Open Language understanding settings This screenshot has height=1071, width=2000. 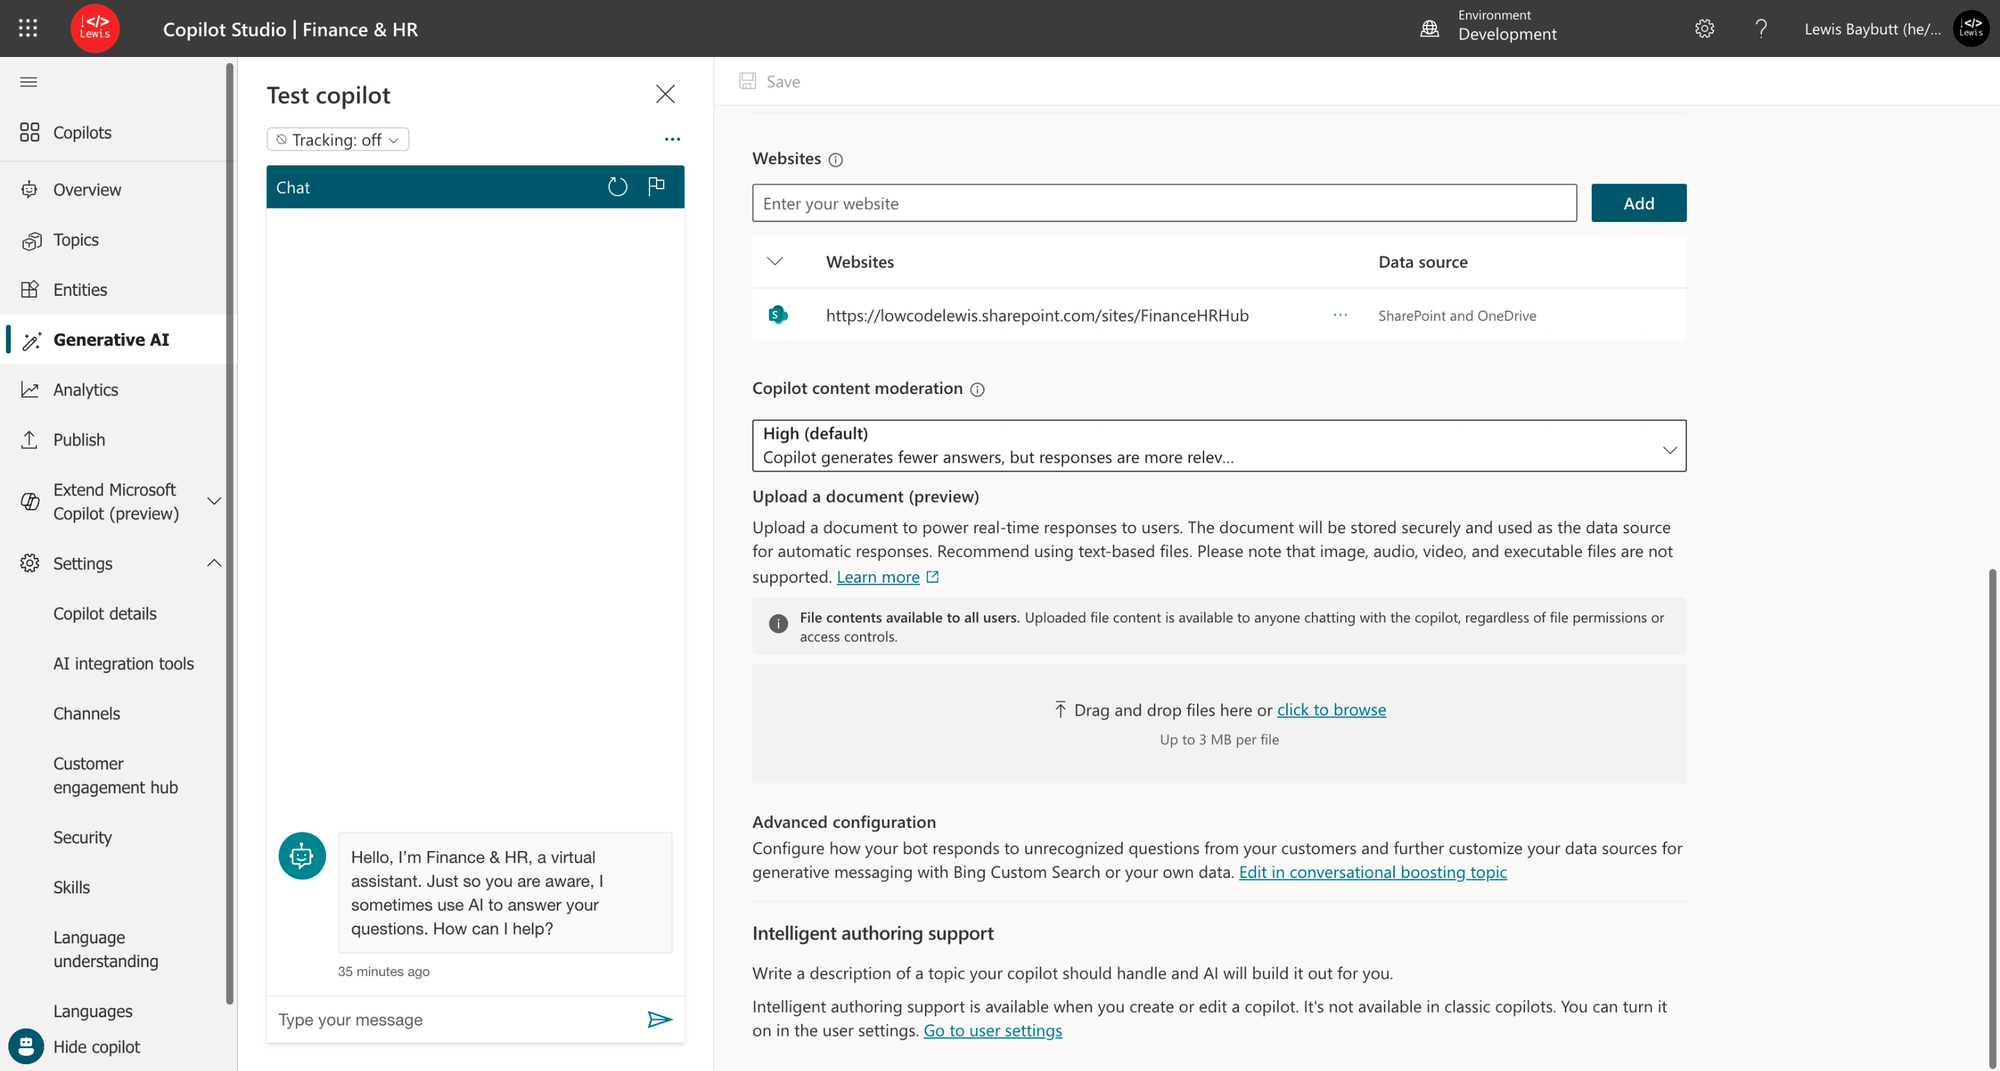click(106, 949)
